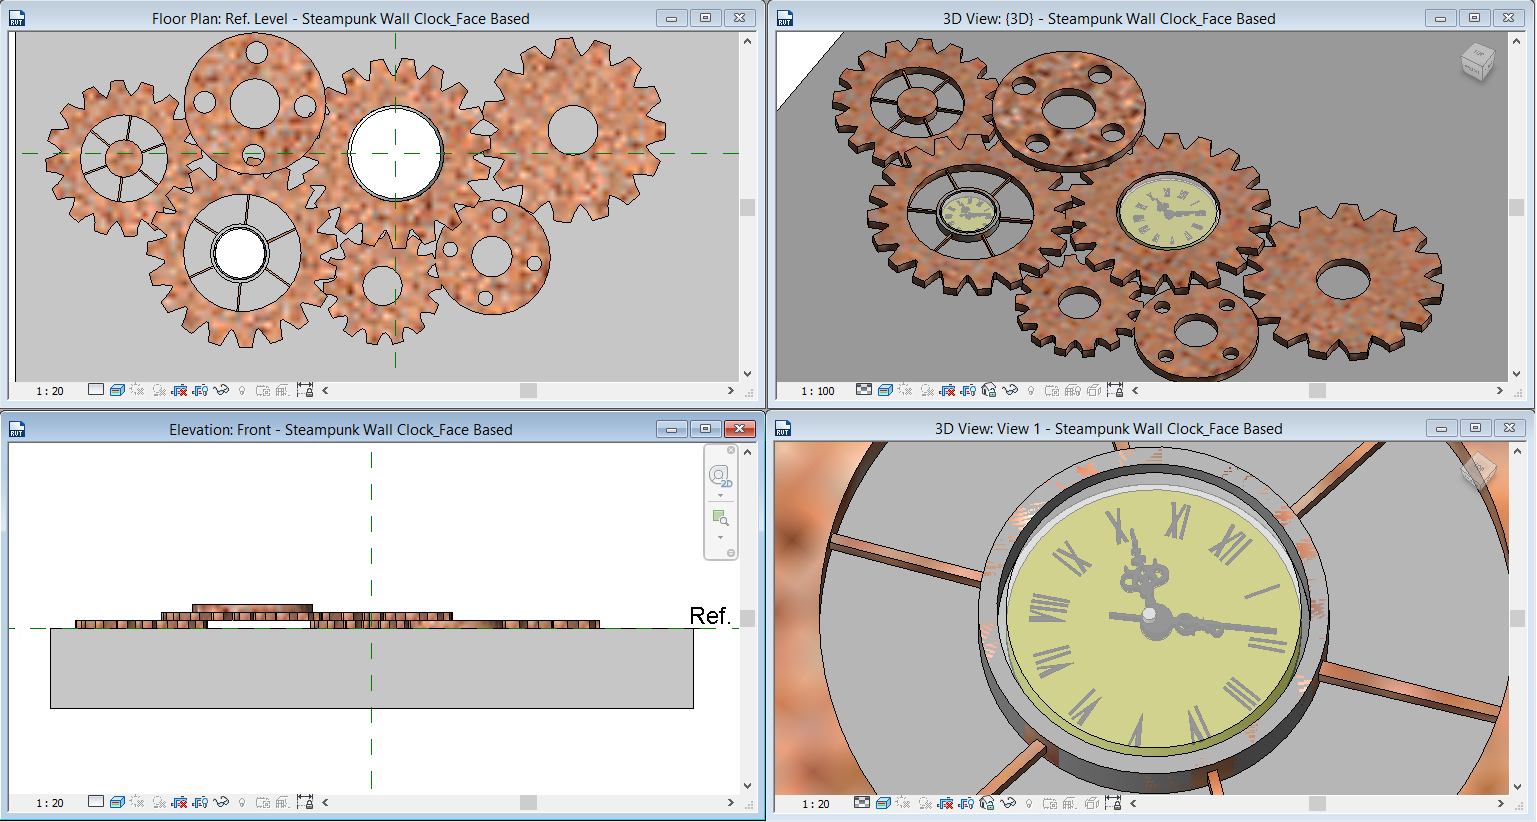Click Reveal Hidden Elements lightbulb in Elevation view

(242, 802)
